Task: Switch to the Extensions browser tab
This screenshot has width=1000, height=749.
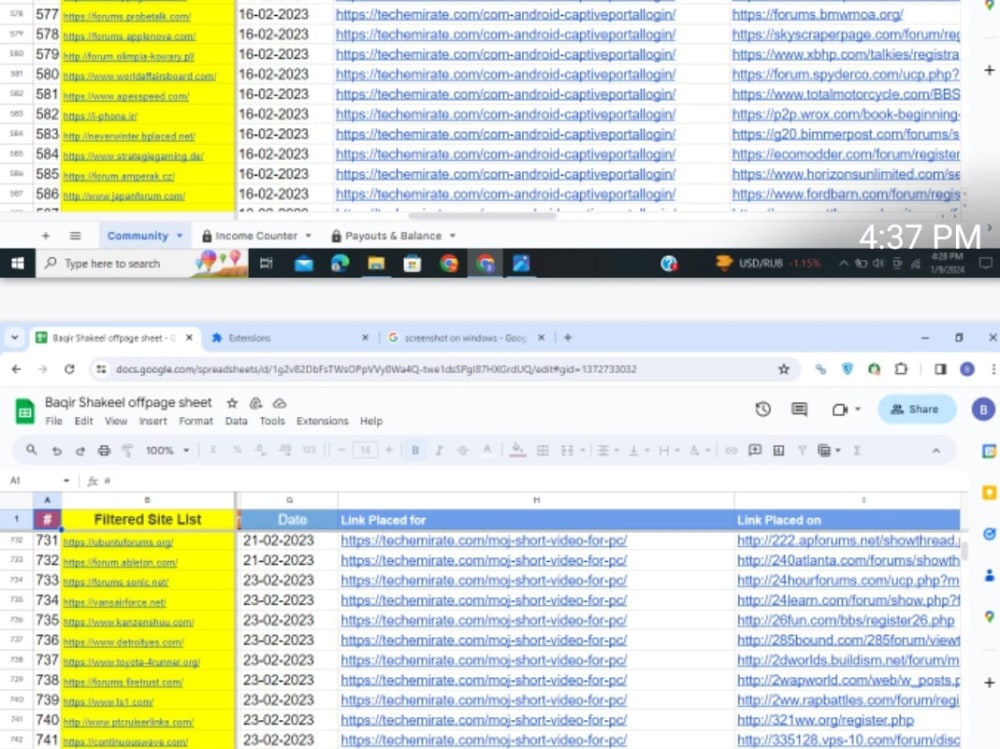Action: click(290, 338)
